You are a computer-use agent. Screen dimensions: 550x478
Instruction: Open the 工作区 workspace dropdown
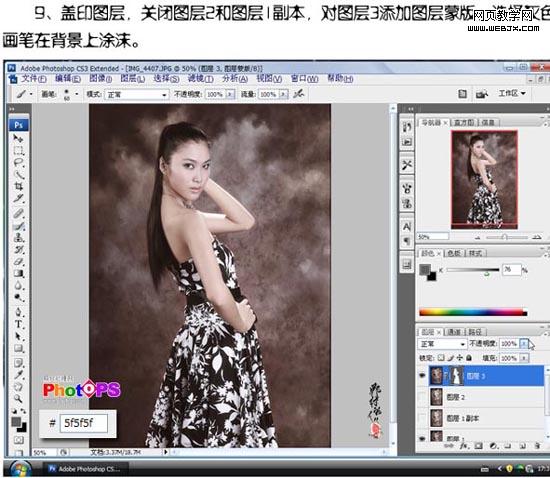pyautogui.click(x=512, y=93)
